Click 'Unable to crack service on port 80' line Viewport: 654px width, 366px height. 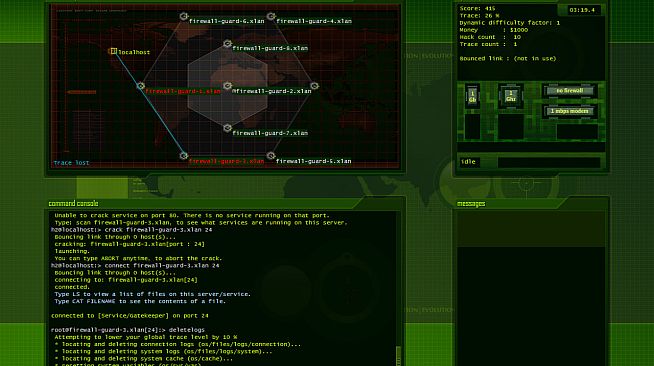pyautogui.click(x=192, y=215)
